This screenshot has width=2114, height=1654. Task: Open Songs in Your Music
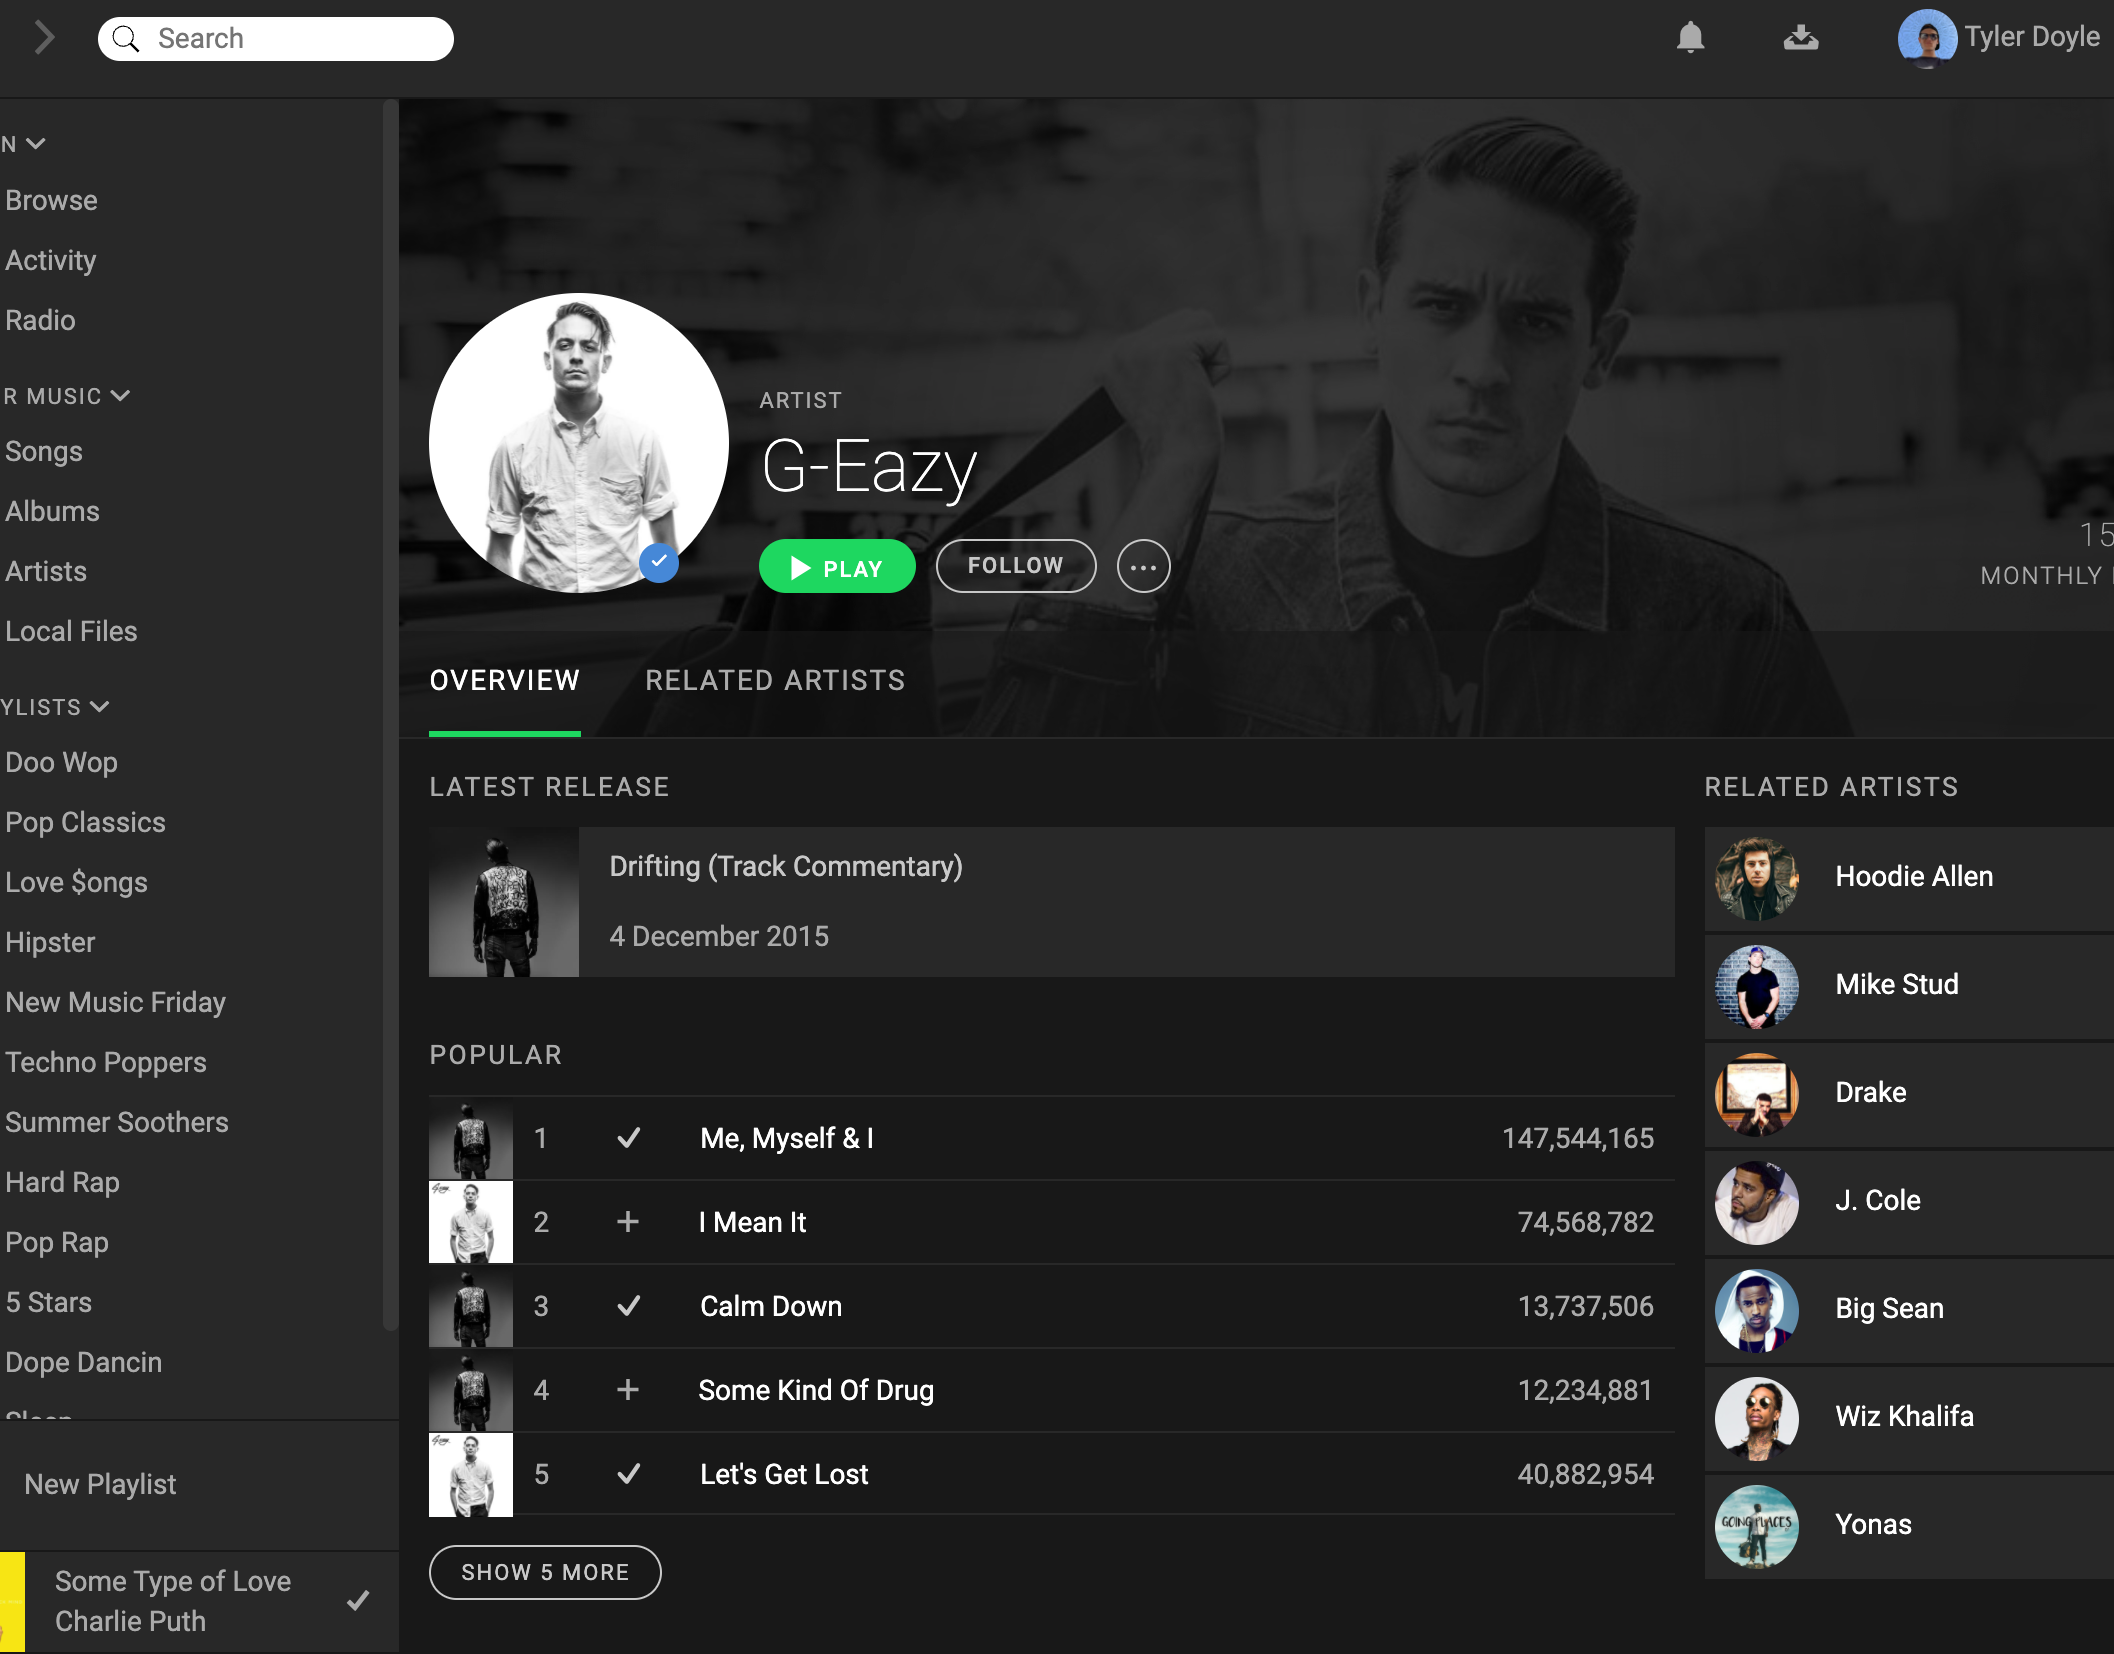[44, 452]
